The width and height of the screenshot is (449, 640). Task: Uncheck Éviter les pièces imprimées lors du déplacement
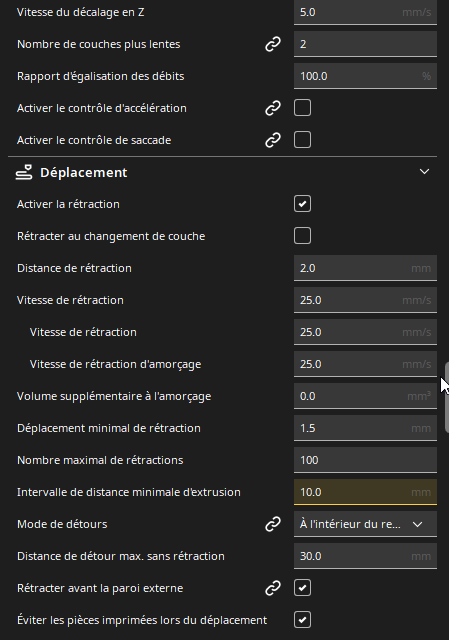click(x=302, y=620)
